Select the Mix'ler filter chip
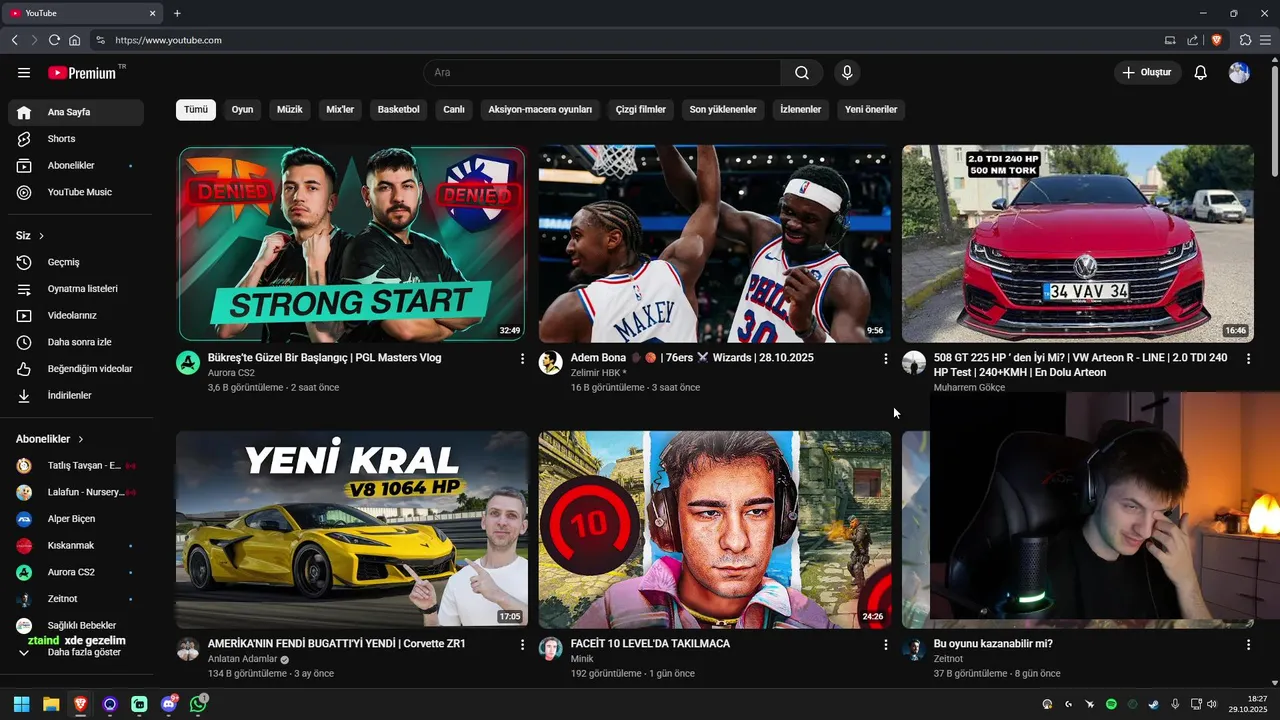The height and width of the screenshot is (720, 1280). click(340, 109)
